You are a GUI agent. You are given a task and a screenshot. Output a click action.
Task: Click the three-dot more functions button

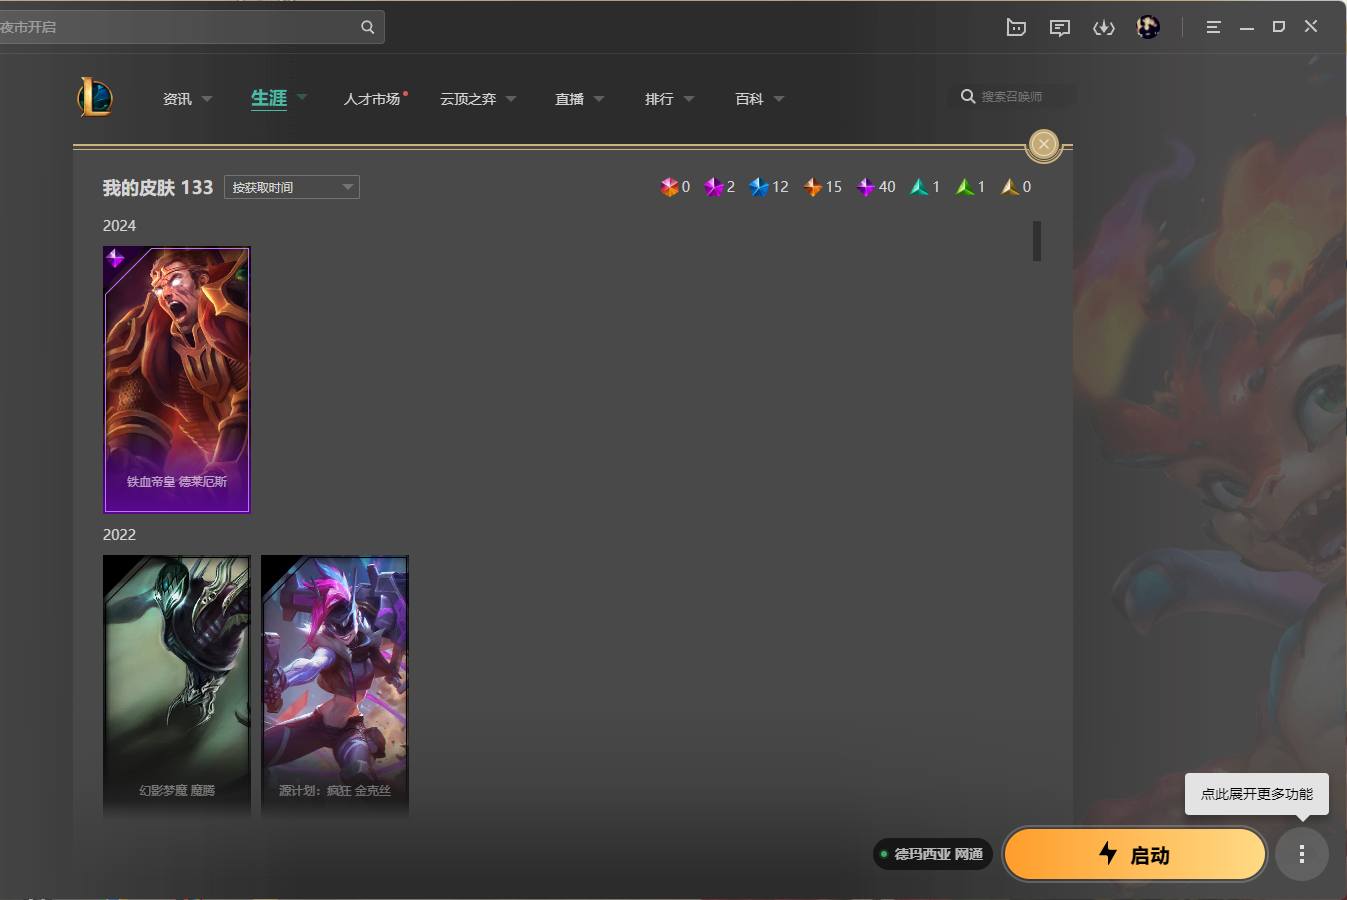point(1301,854)
